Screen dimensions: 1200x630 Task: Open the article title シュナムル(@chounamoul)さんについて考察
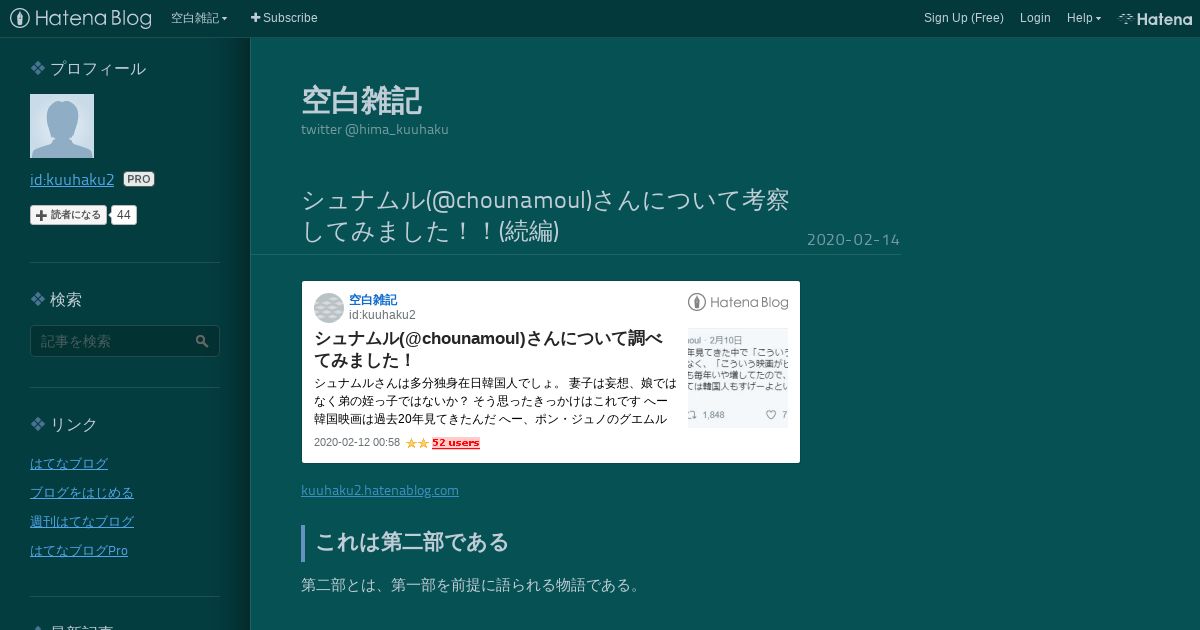tap(545, 215)
